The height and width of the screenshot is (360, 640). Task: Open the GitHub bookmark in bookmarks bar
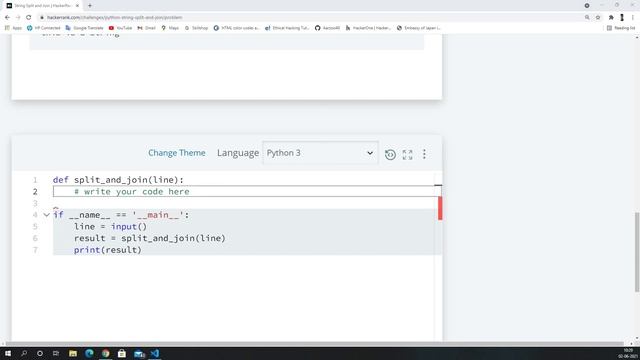(327, 28)
